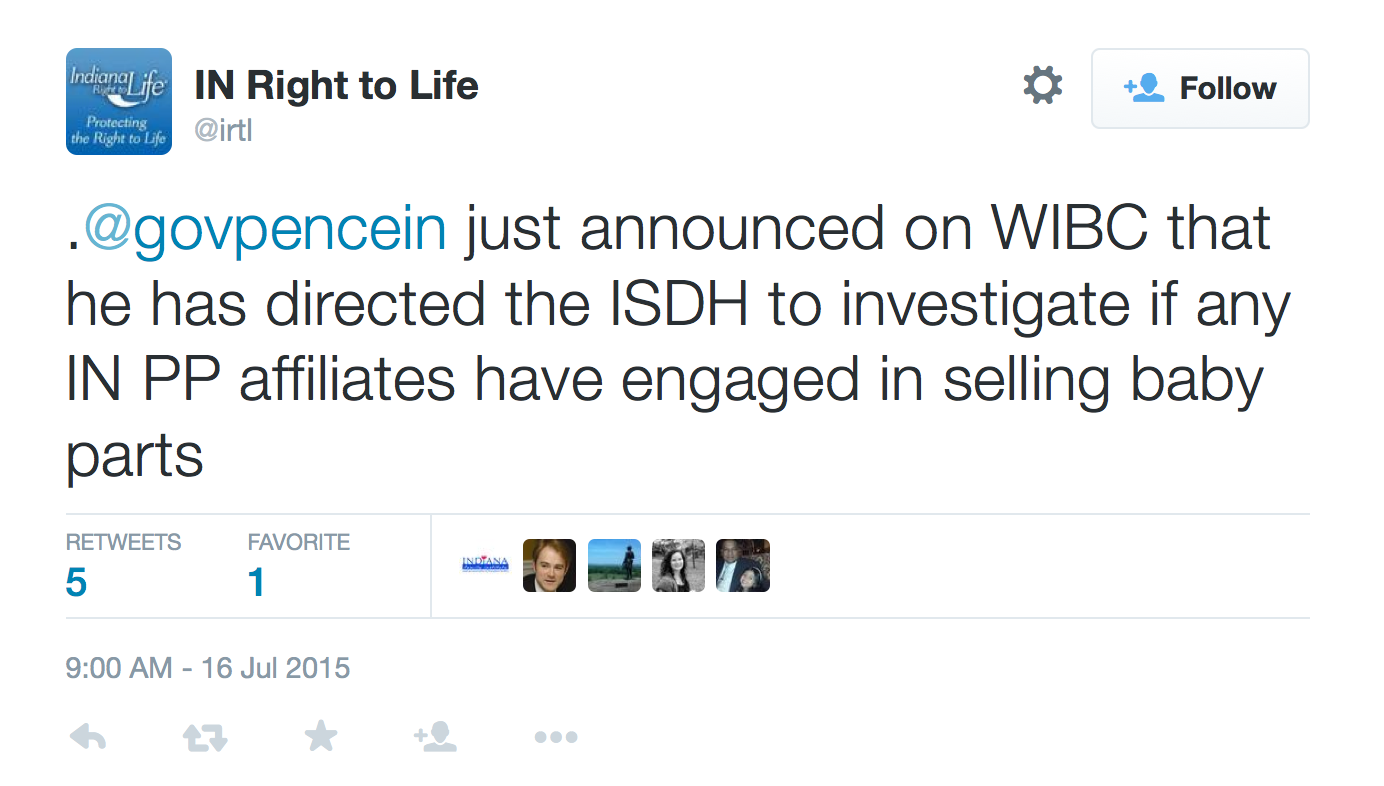The image size is (1384, 786).
Task: Open the gear settings dropdown
Action: pos(1042,86)
